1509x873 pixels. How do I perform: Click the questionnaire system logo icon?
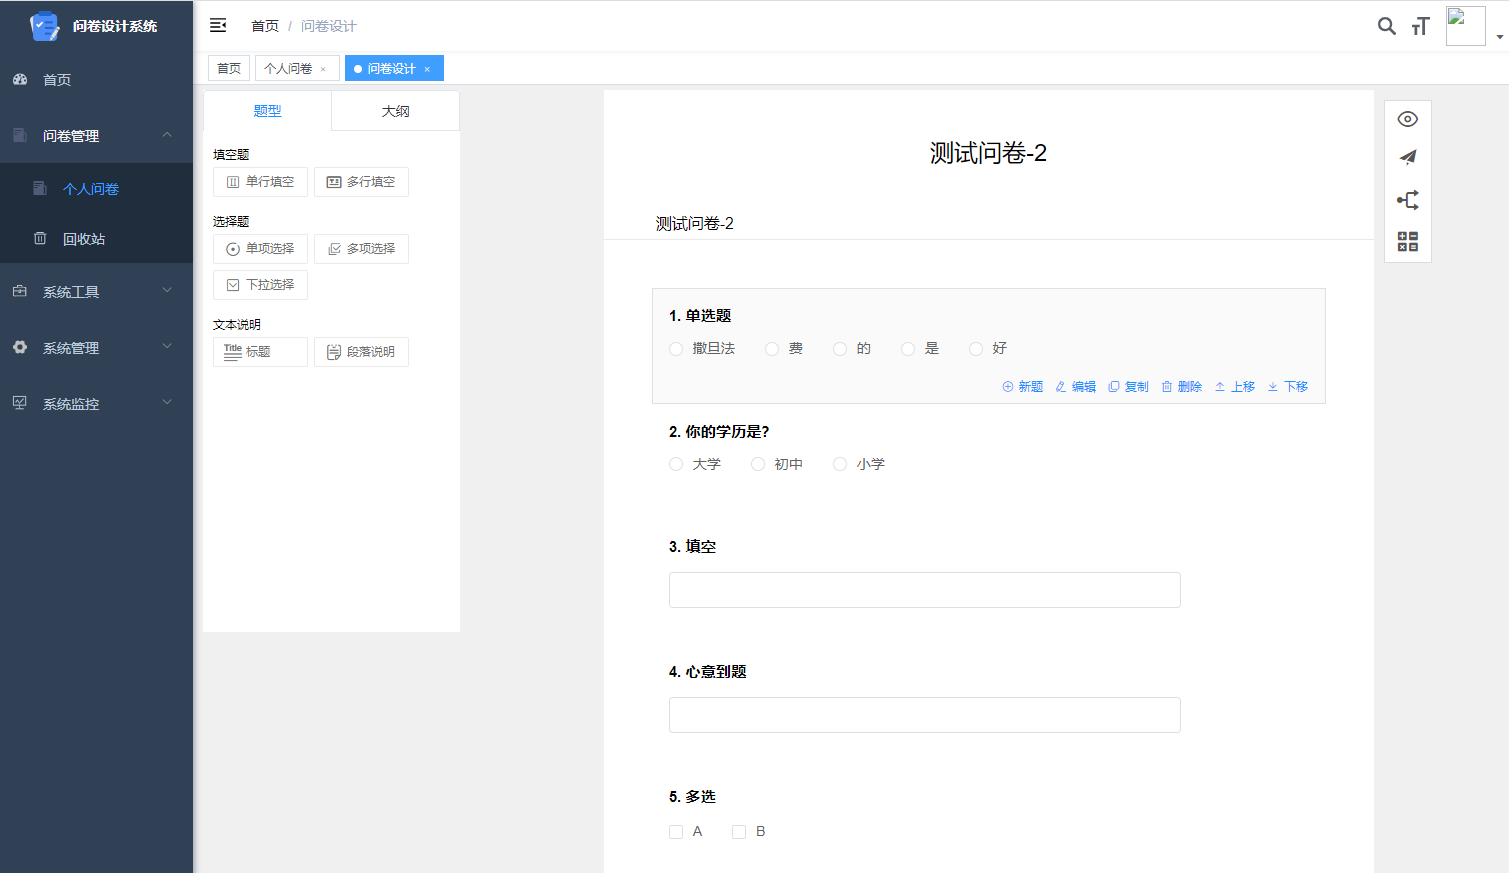tap(44, 26)
